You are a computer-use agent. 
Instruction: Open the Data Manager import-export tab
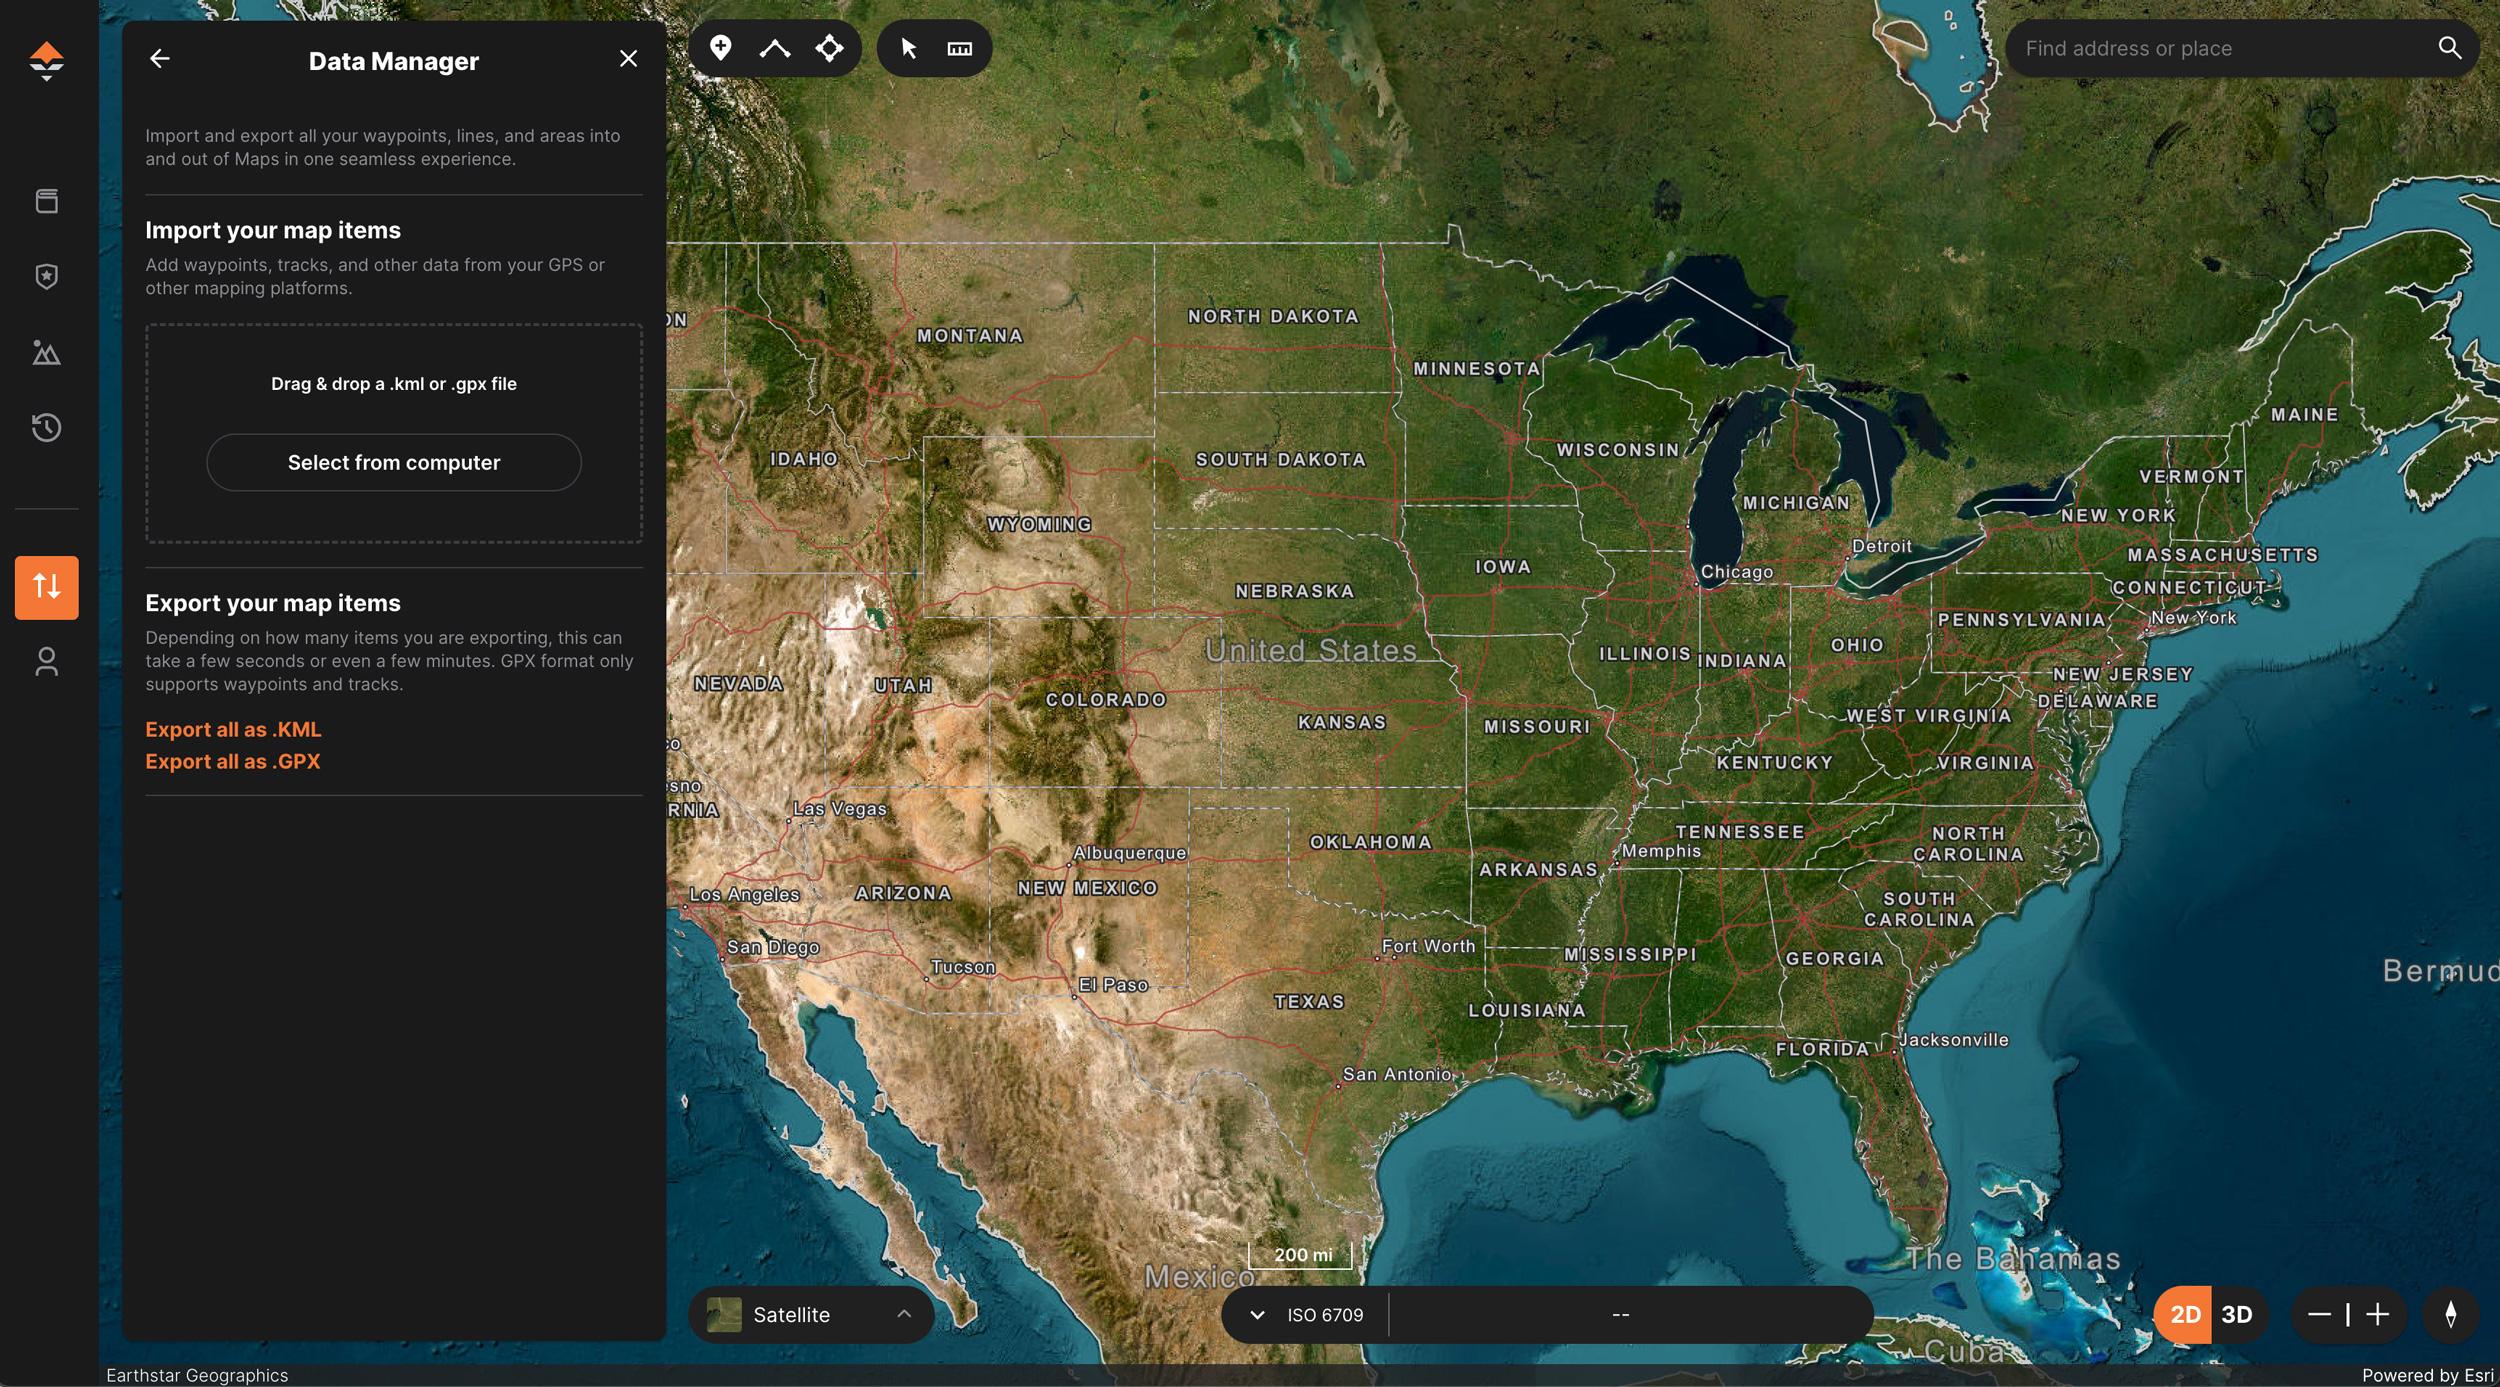coord(46,587)
